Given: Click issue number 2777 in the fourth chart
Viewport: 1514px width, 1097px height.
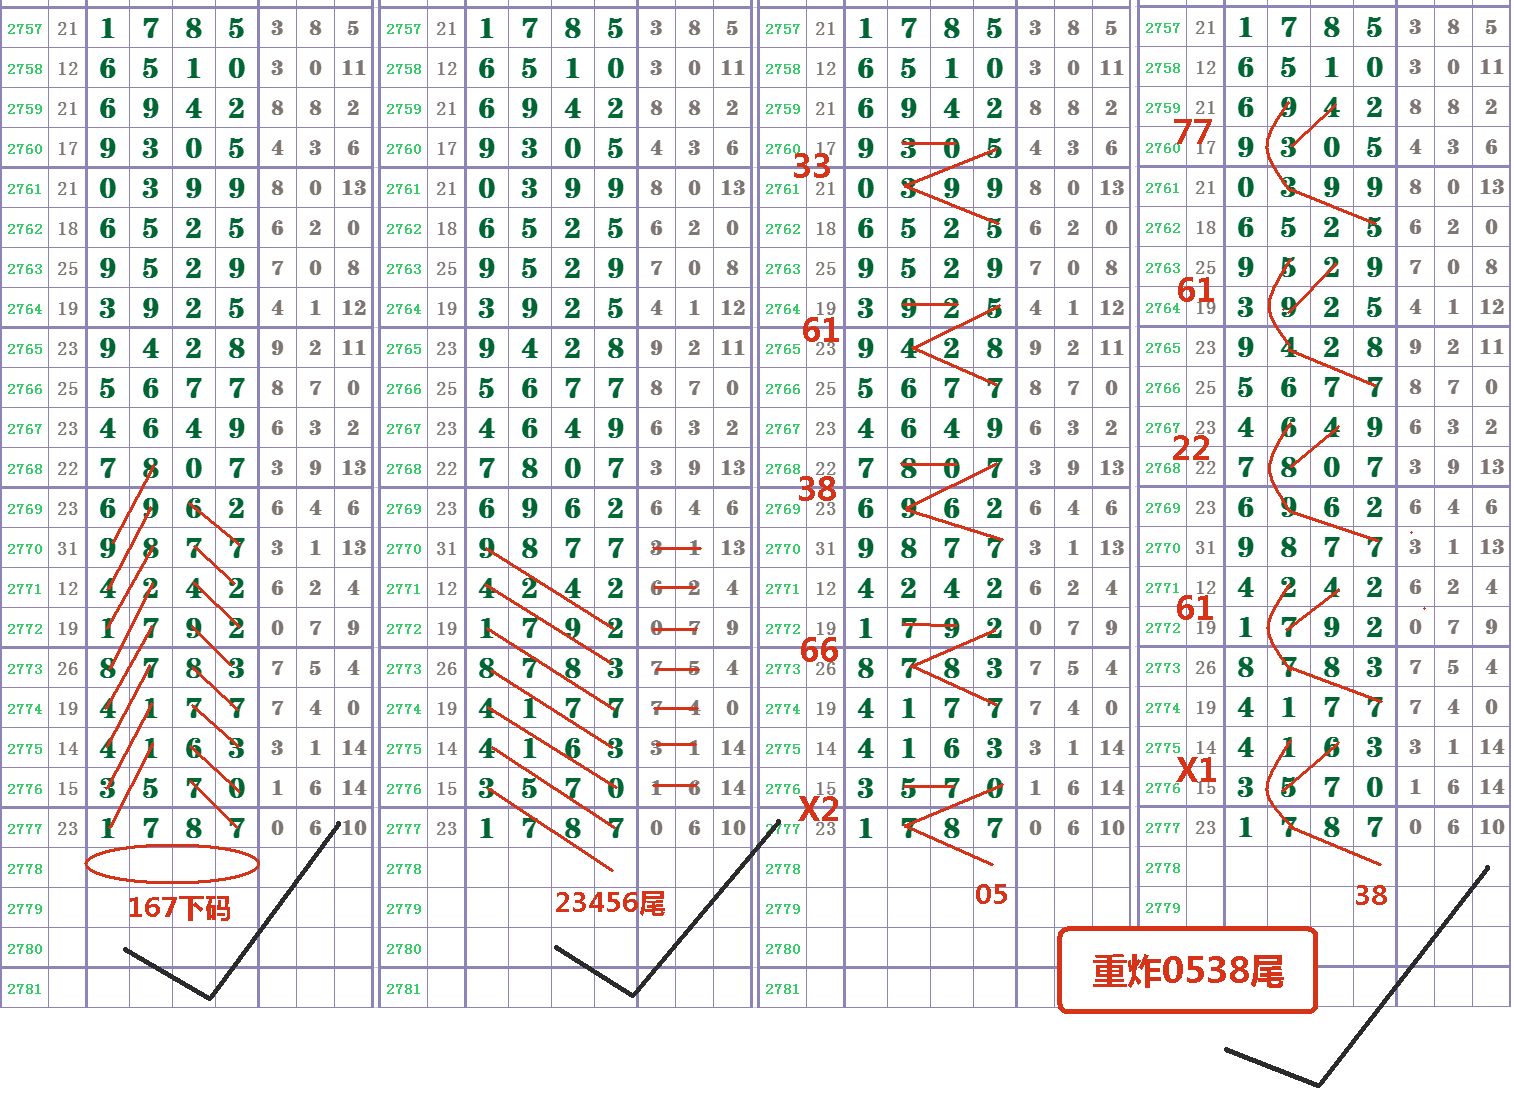Looking at the screenshot, I should [x=1163, y=828].
